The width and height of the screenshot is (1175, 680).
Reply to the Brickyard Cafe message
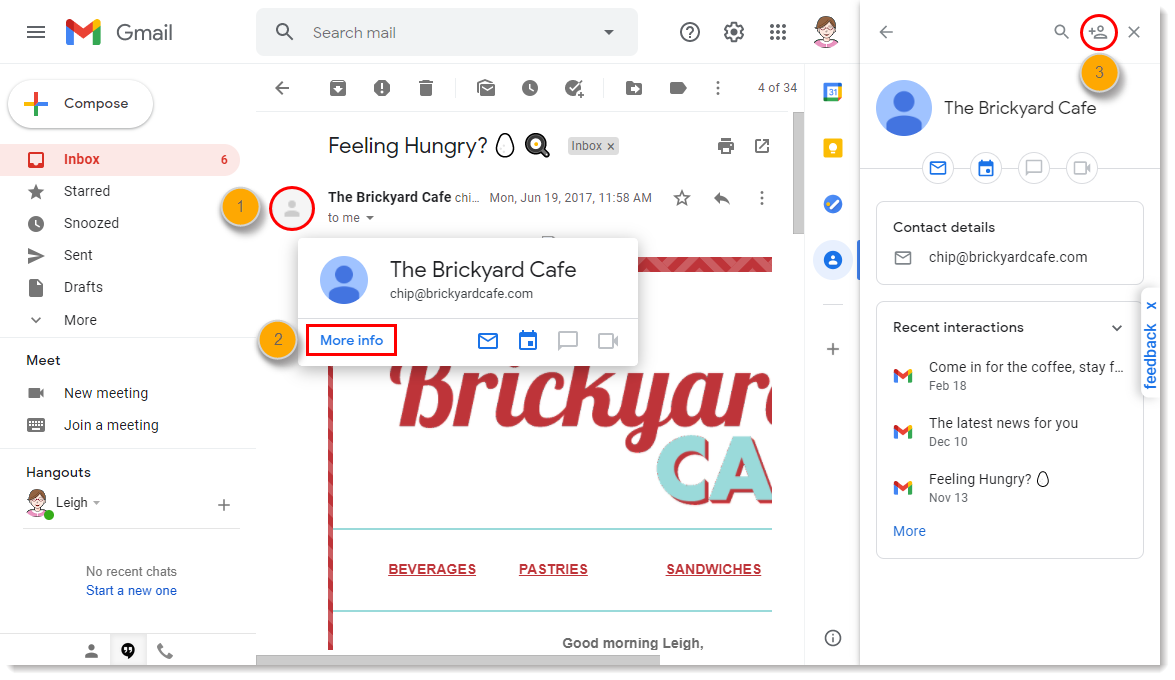[x=722, y=198]
